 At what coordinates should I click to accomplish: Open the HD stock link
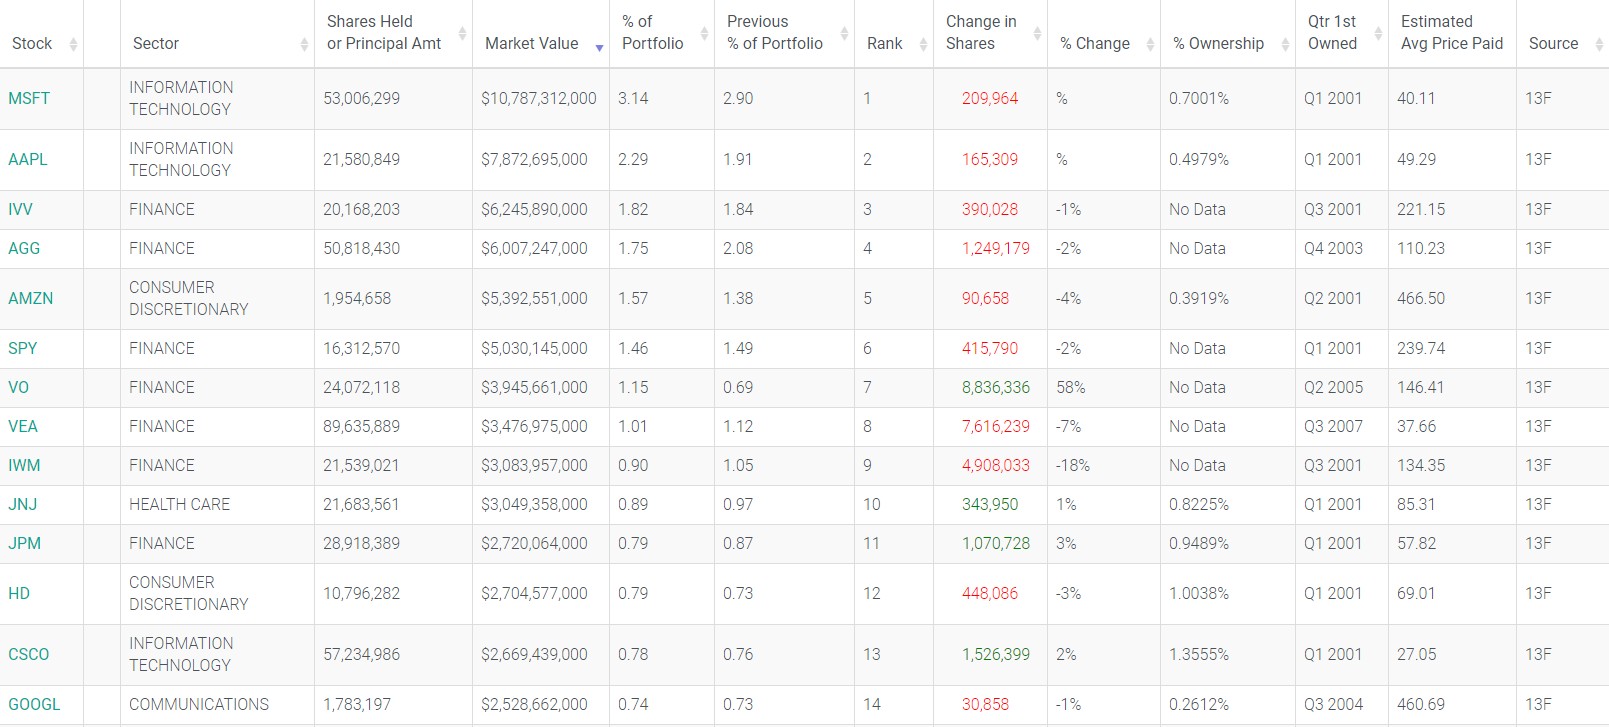point(19,594)
